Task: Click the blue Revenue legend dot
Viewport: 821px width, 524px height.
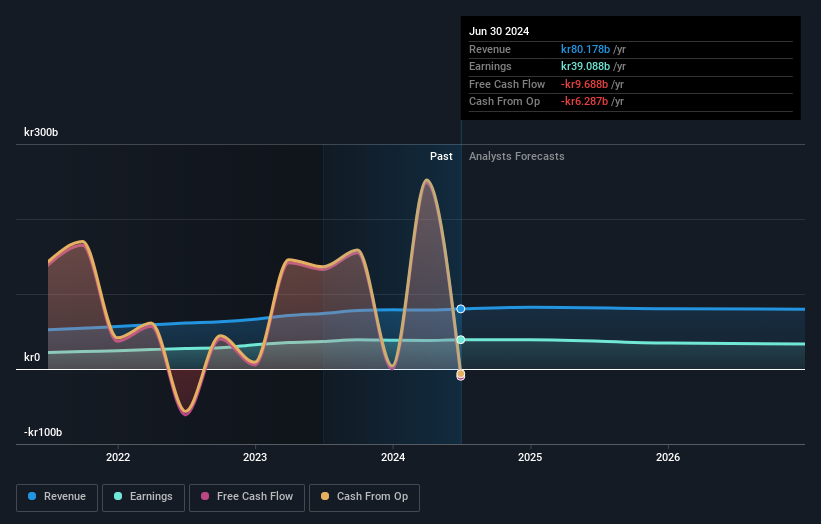Action: point(32,496)
